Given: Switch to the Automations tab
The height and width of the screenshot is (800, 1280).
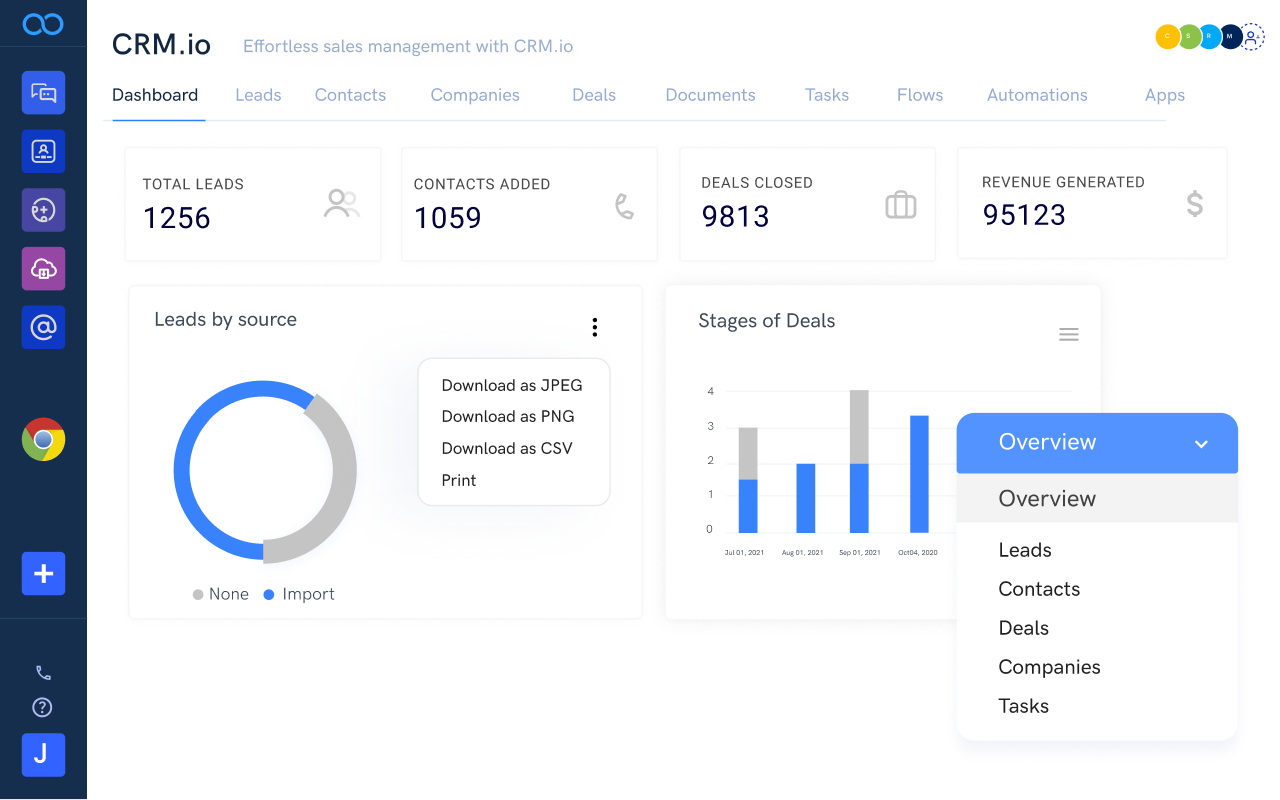Looking at the screenshot, I should (x=1037, y=95).
